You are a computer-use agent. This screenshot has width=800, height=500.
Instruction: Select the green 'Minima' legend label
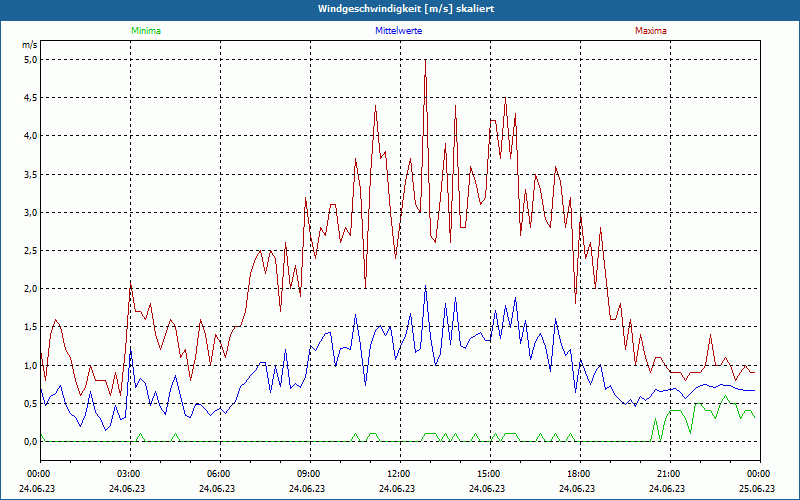[146, 31]
